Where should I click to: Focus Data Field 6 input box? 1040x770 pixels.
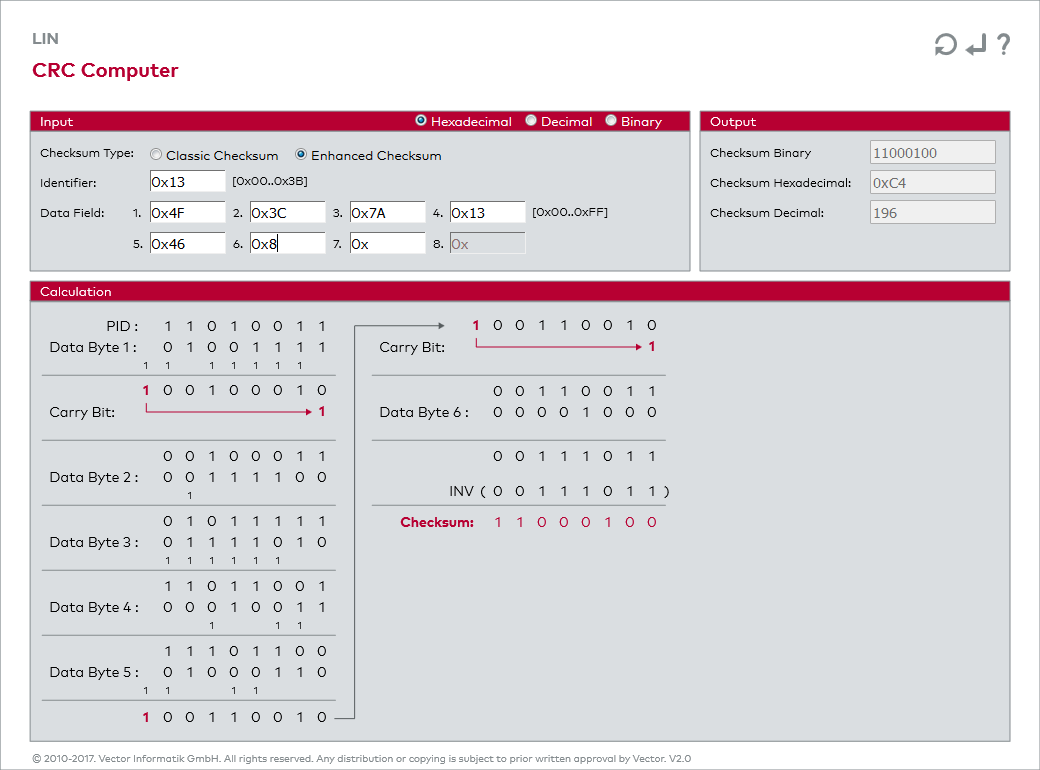click(x=287, y=244)
